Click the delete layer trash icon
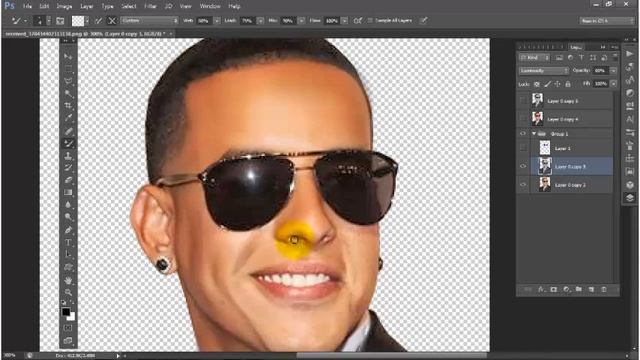 604,289
